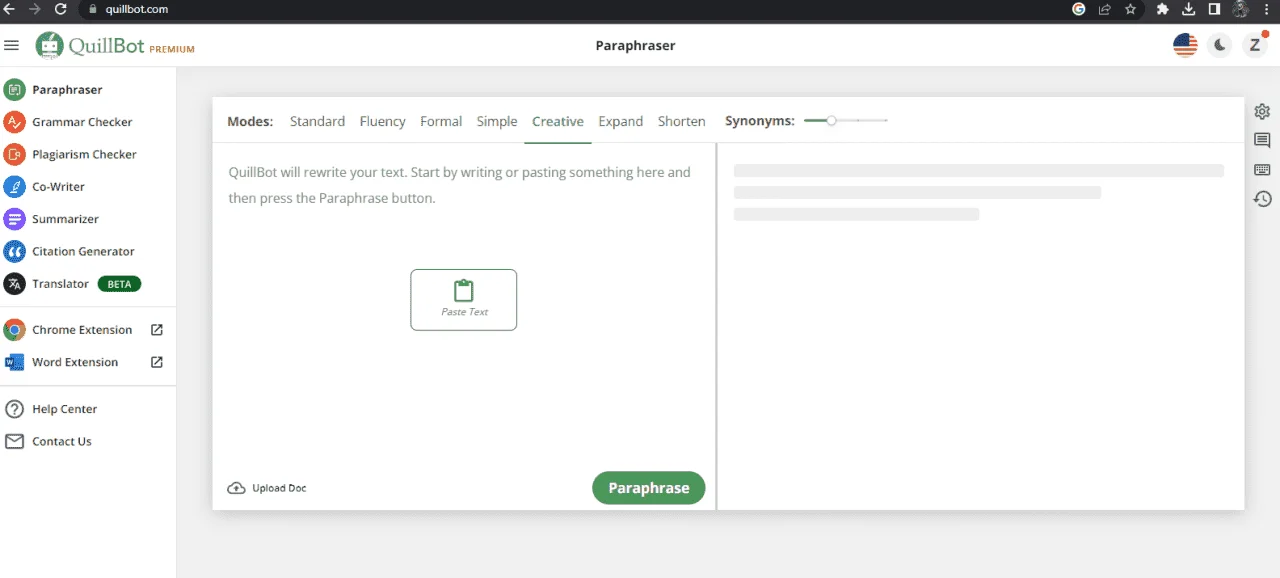
Task: Click the QuillBot robot logo
Action: [49, 45]
